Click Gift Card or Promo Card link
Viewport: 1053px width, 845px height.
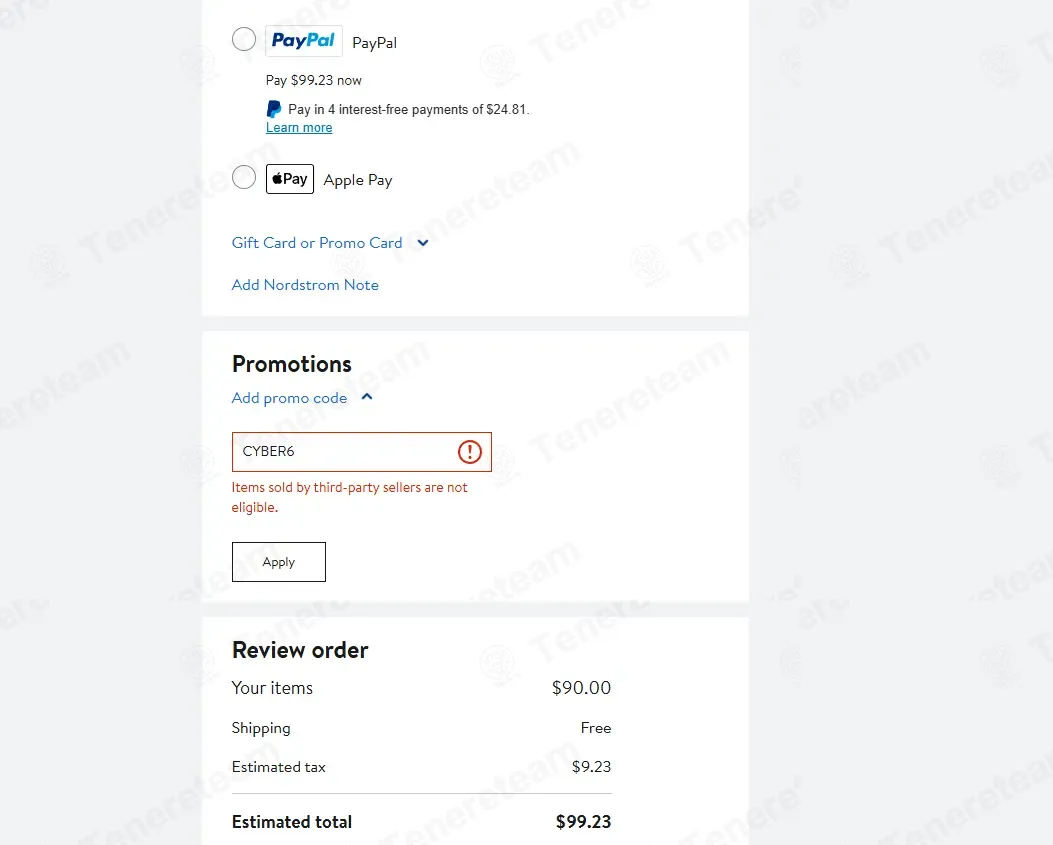pos(317,243)
